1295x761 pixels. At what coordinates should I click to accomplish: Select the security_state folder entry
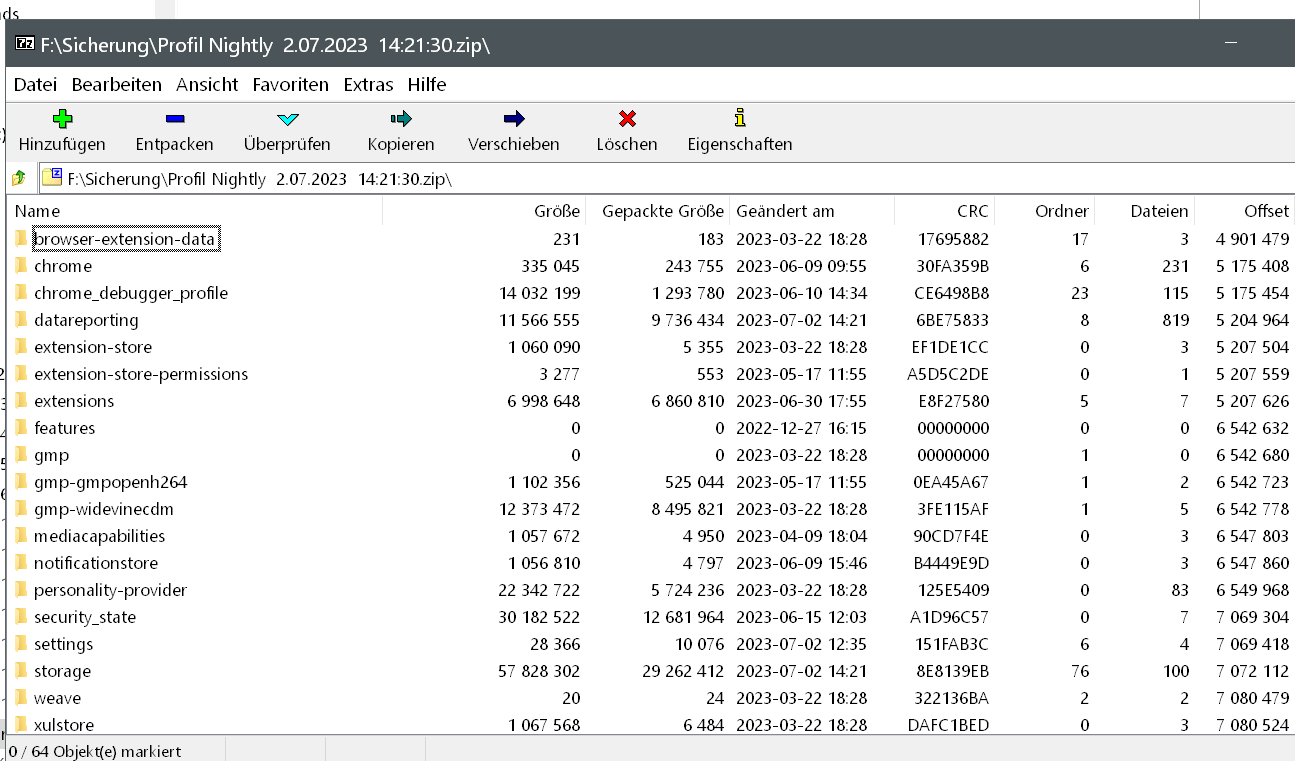tap(85, 617)
